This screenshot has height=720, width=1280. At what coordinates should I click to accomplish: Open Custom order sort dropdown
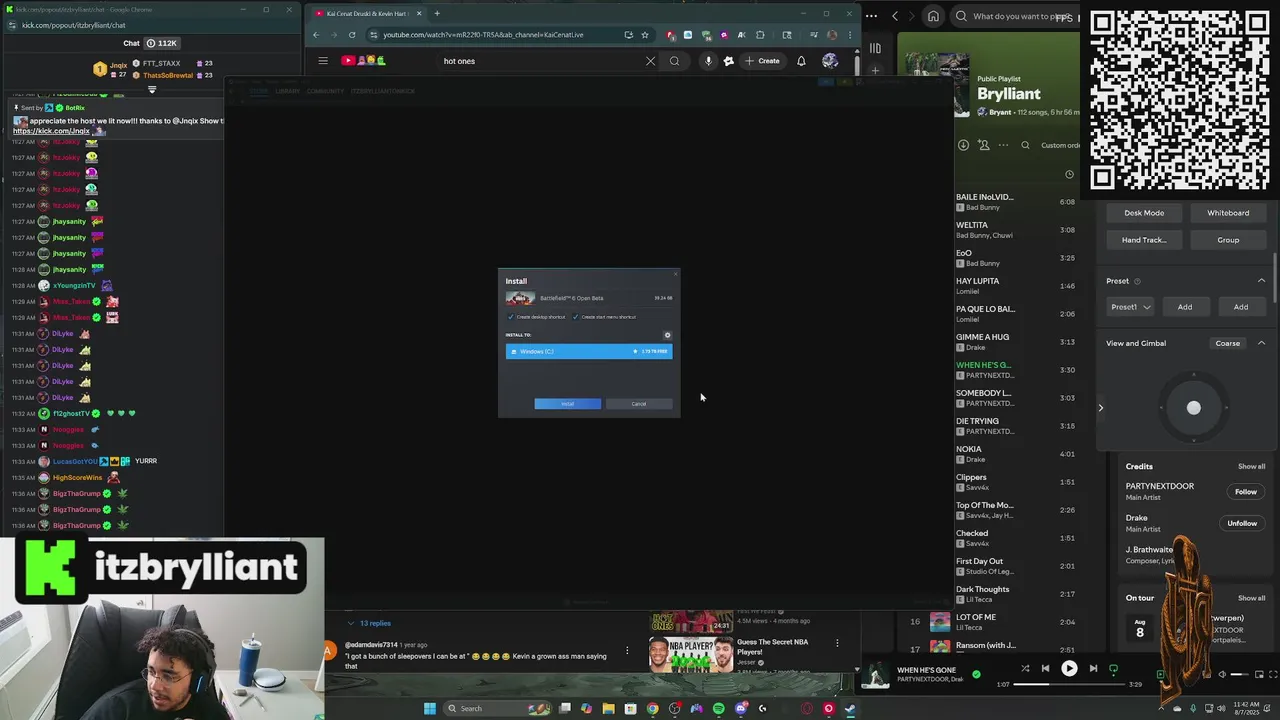tap(1060, 145)
